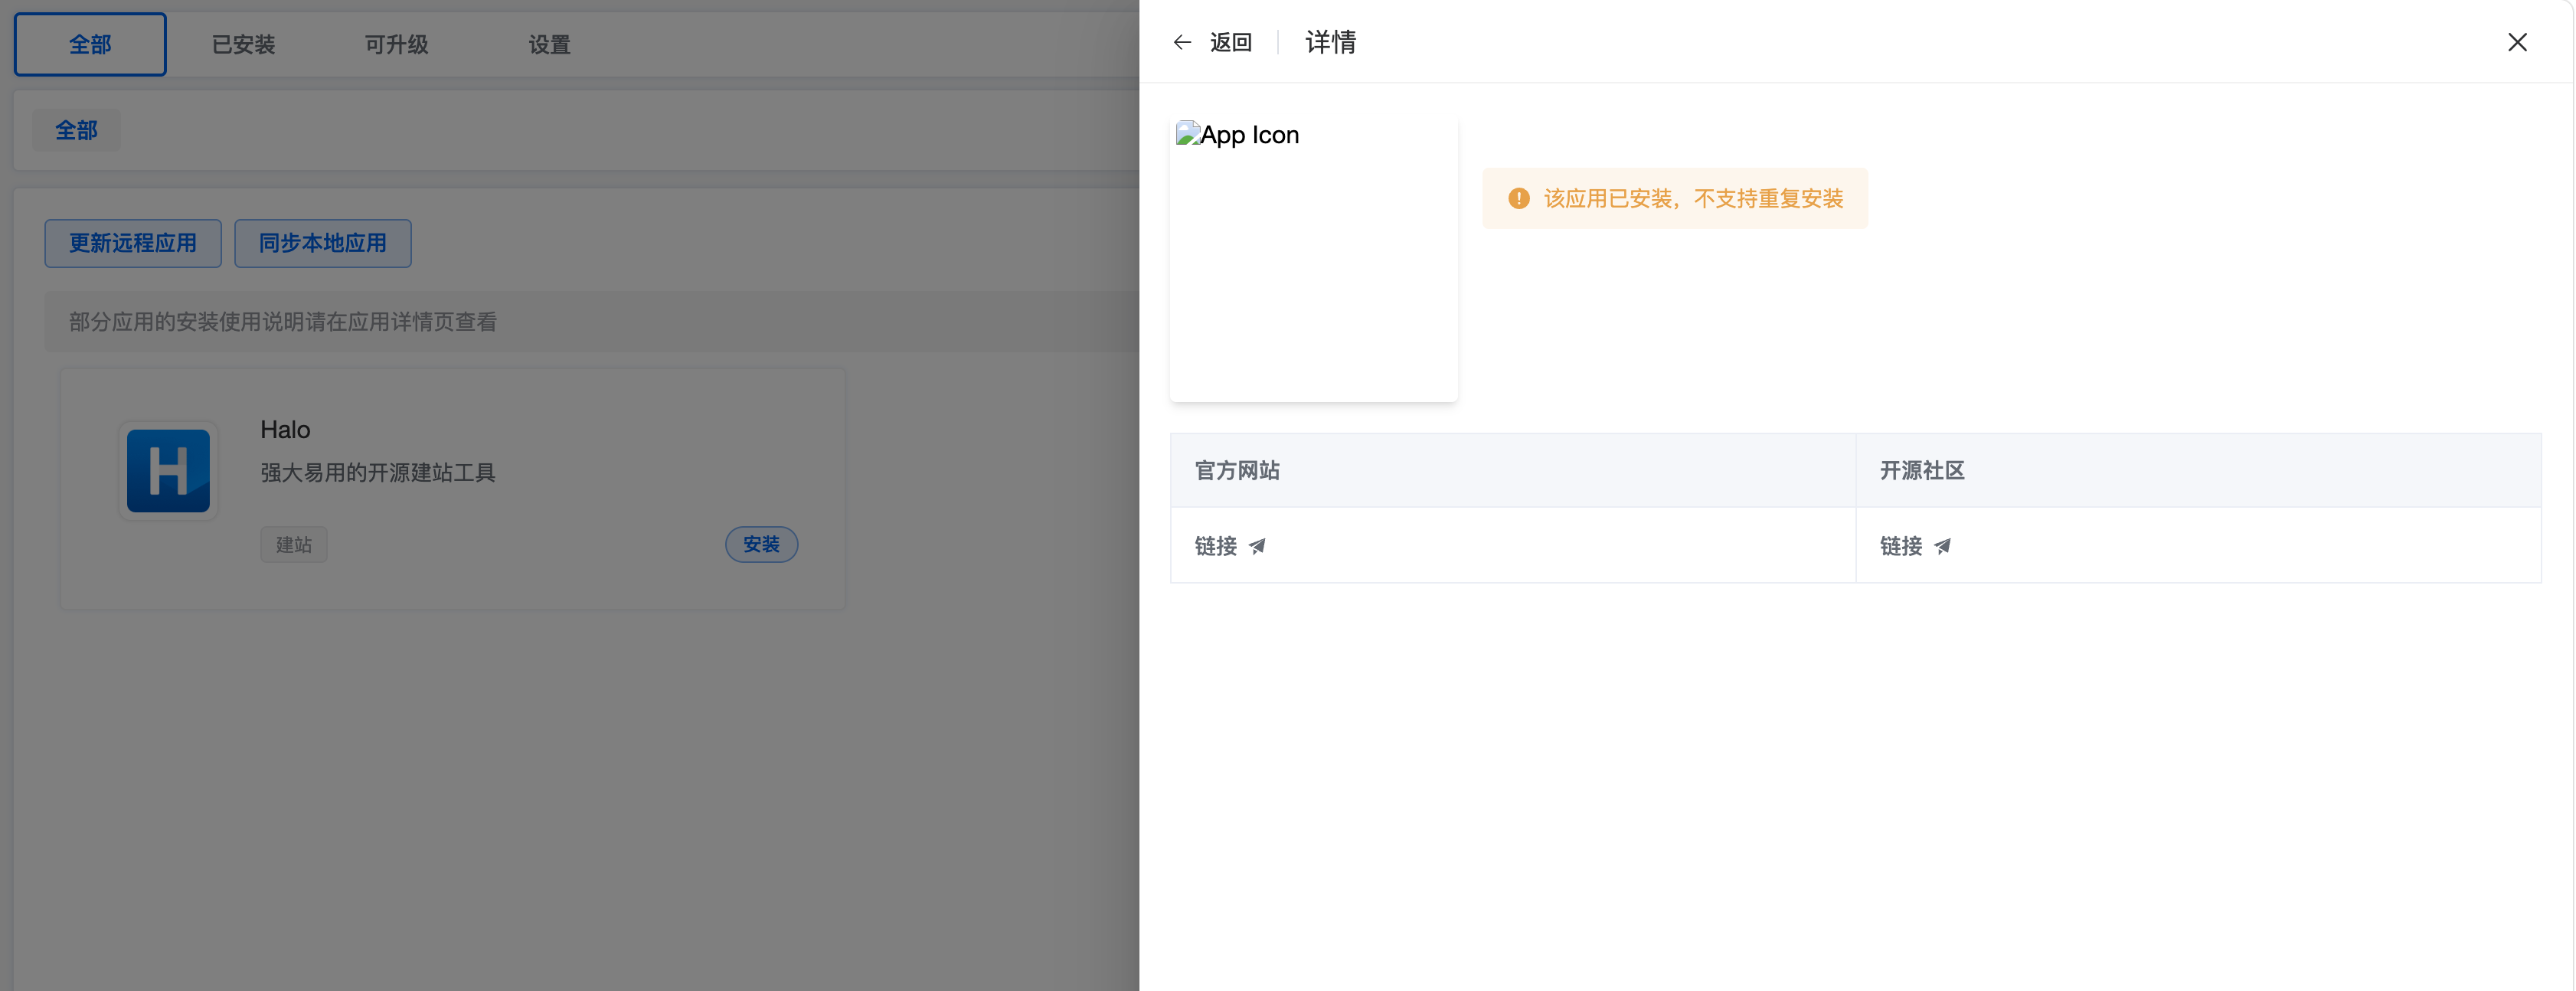Viewport: 2576px width, 991px height.
Task: Click the 更新远程应用 button
Action: click(133, 243)
